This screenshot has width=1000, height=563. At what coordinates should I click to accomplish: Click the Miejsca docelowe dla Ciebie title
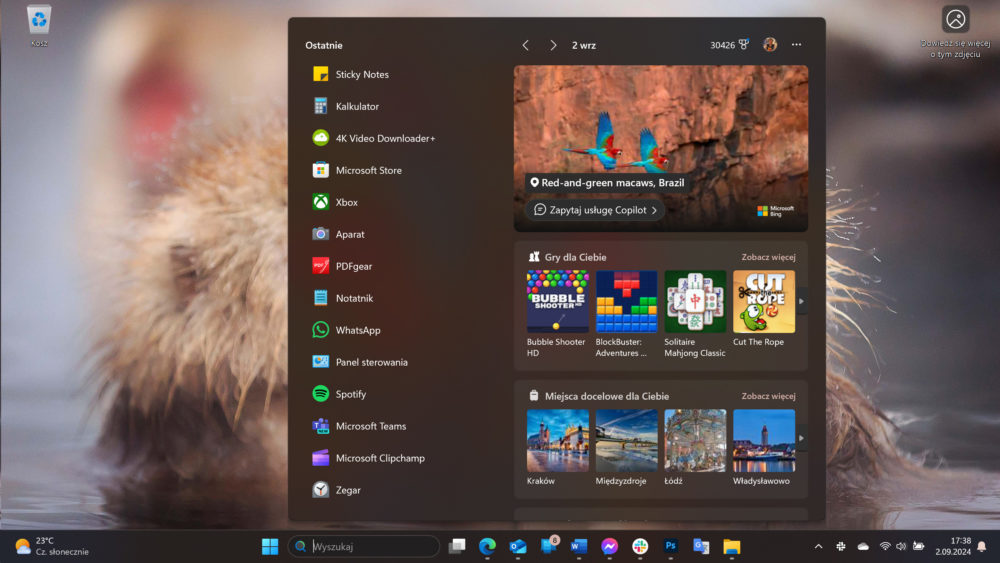click(607, 396)
